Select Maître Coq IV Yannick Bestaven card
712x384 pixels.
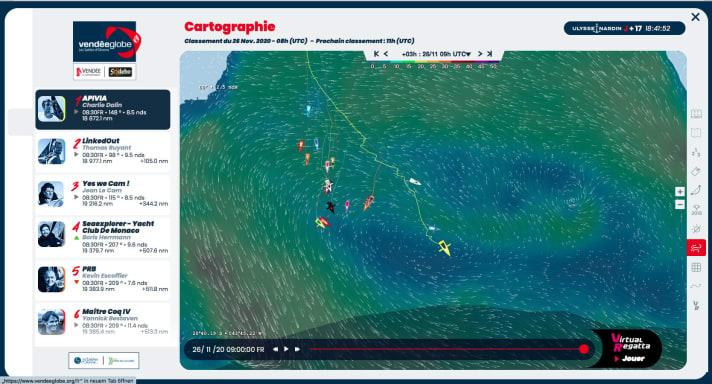(x=103, y=322)
